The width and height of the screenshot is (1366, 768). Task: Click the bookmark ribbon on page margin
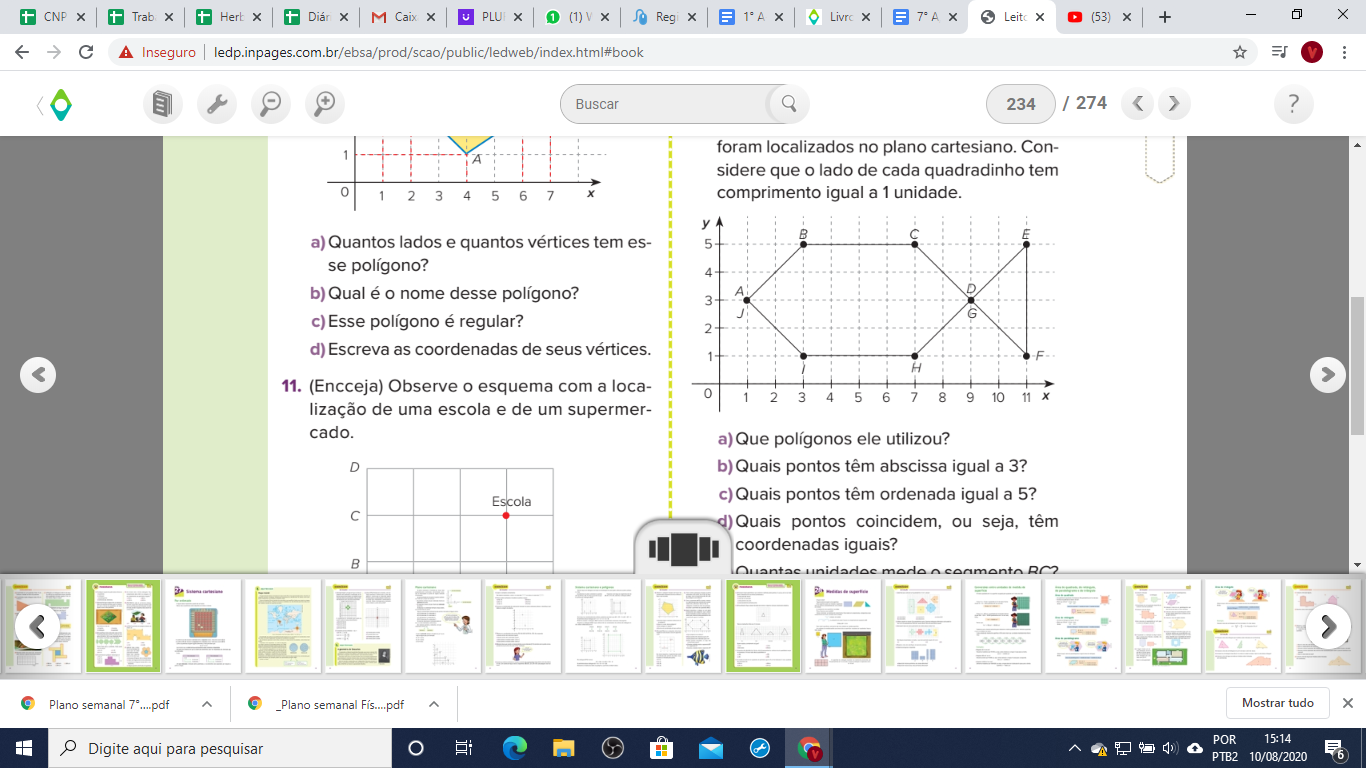(x=1159, y=160)
